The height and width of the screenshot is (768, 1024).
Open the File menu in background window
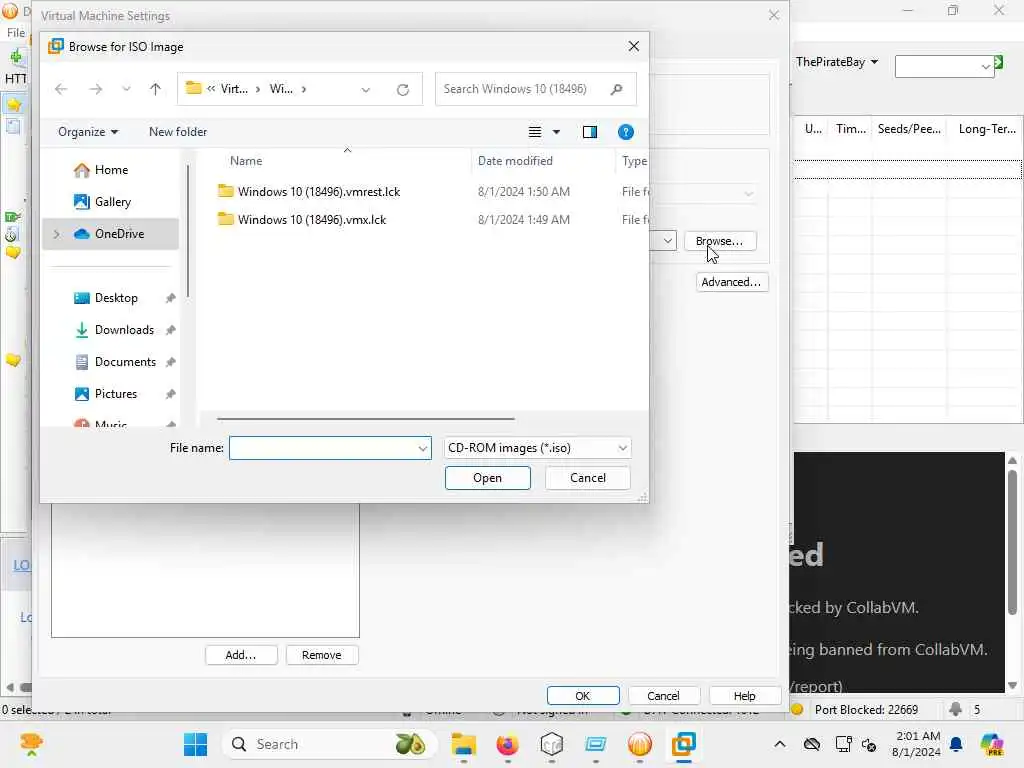point(16,33)
